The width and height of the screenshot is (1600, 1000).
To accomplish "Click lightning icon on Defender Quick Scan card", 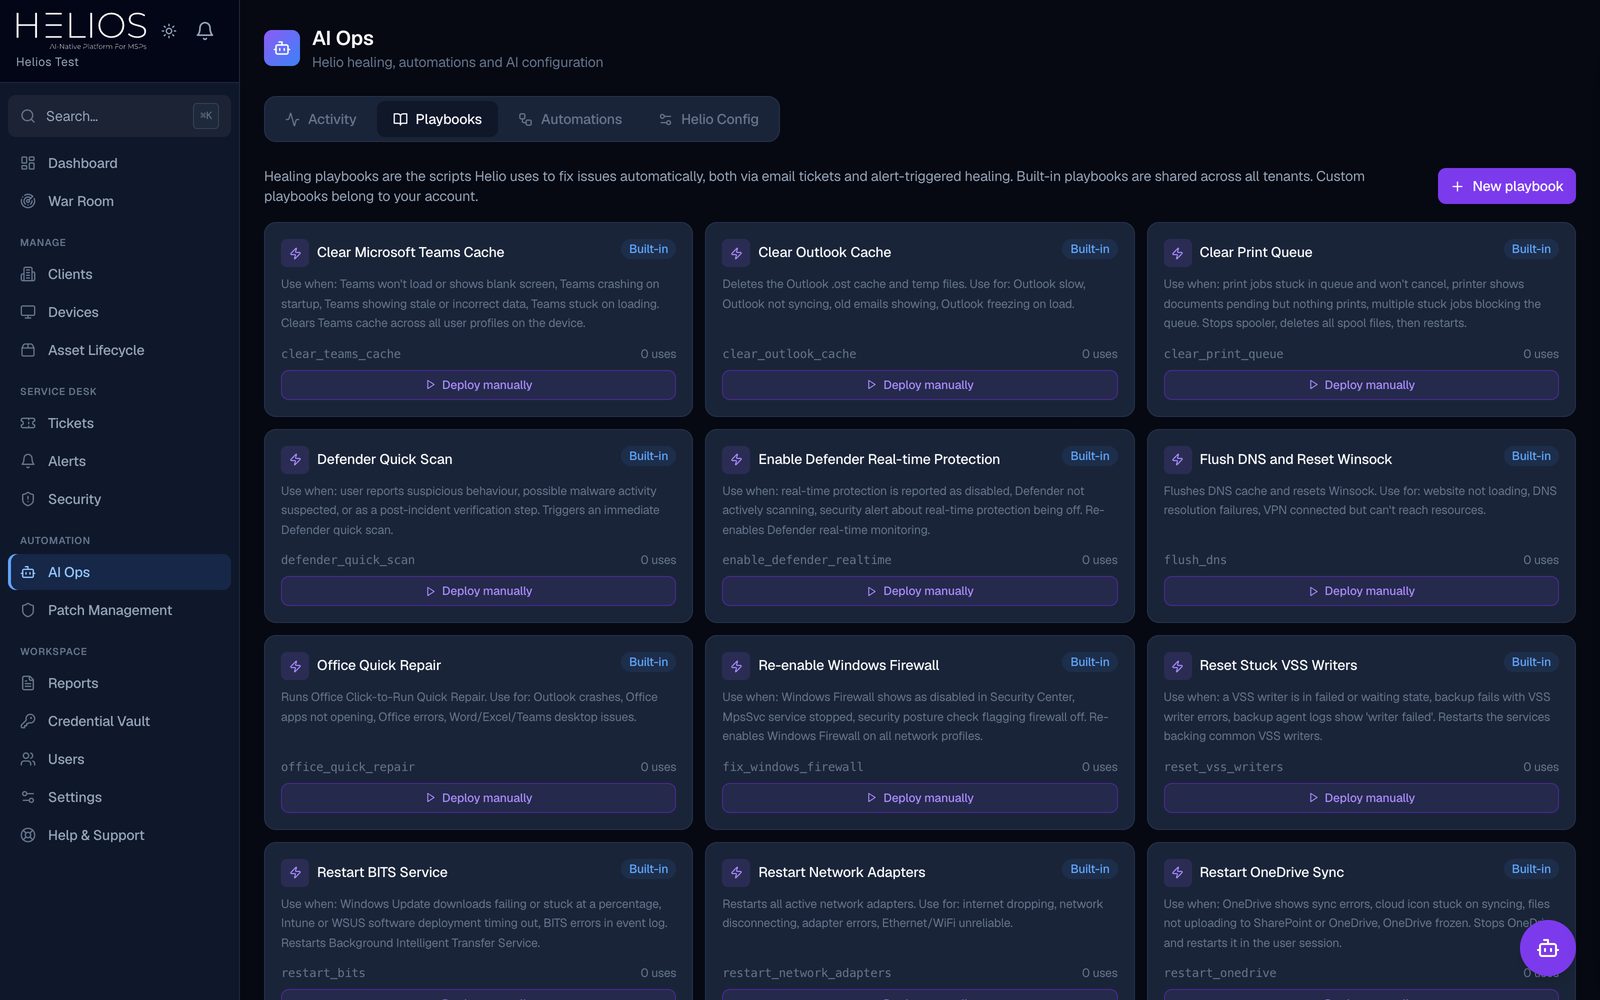I will pos(295,460).
